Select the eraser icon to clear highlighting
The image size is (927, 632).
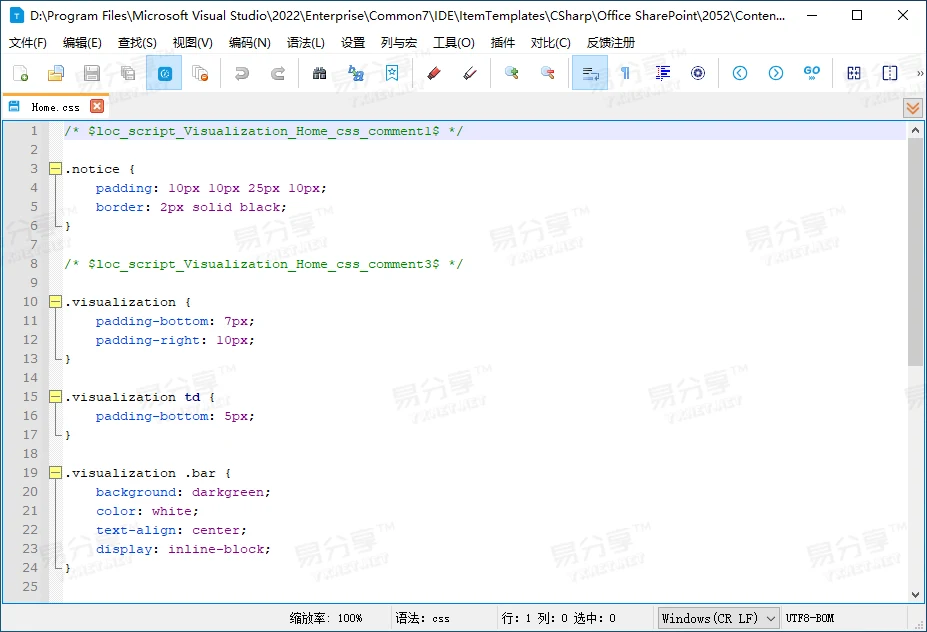coord(469,73)
